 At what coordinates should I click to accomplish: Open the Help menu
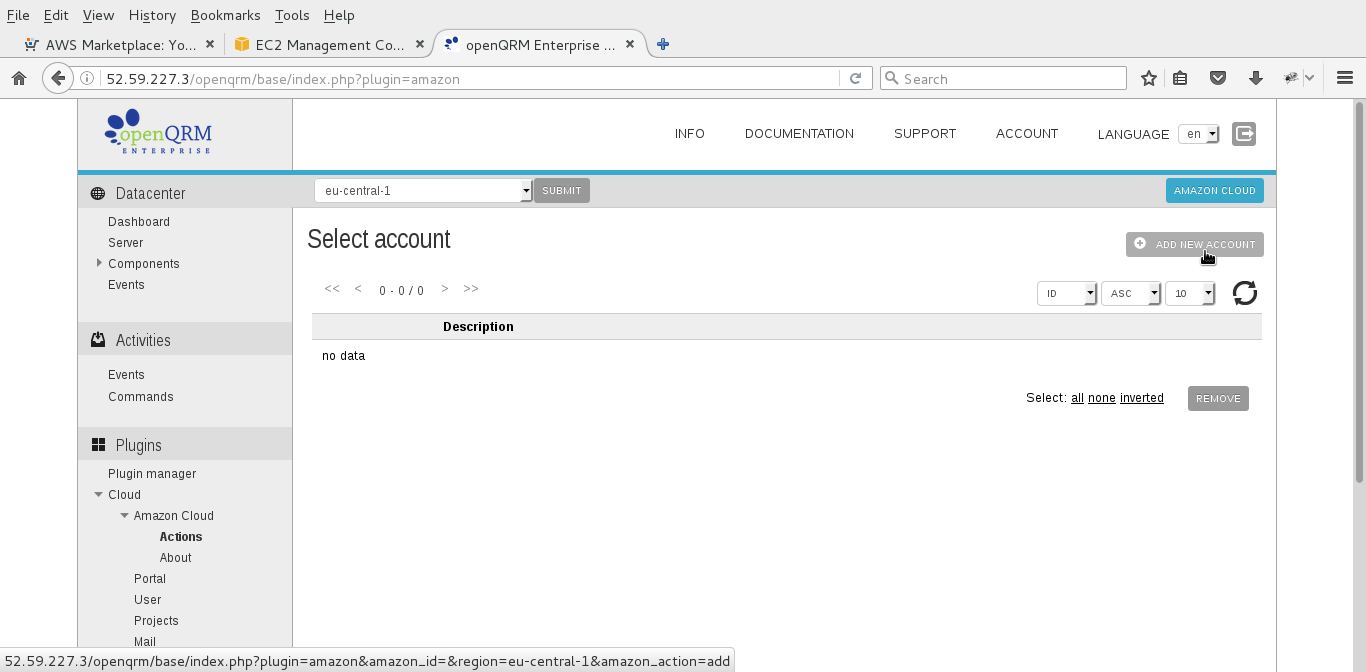[339, 15]
